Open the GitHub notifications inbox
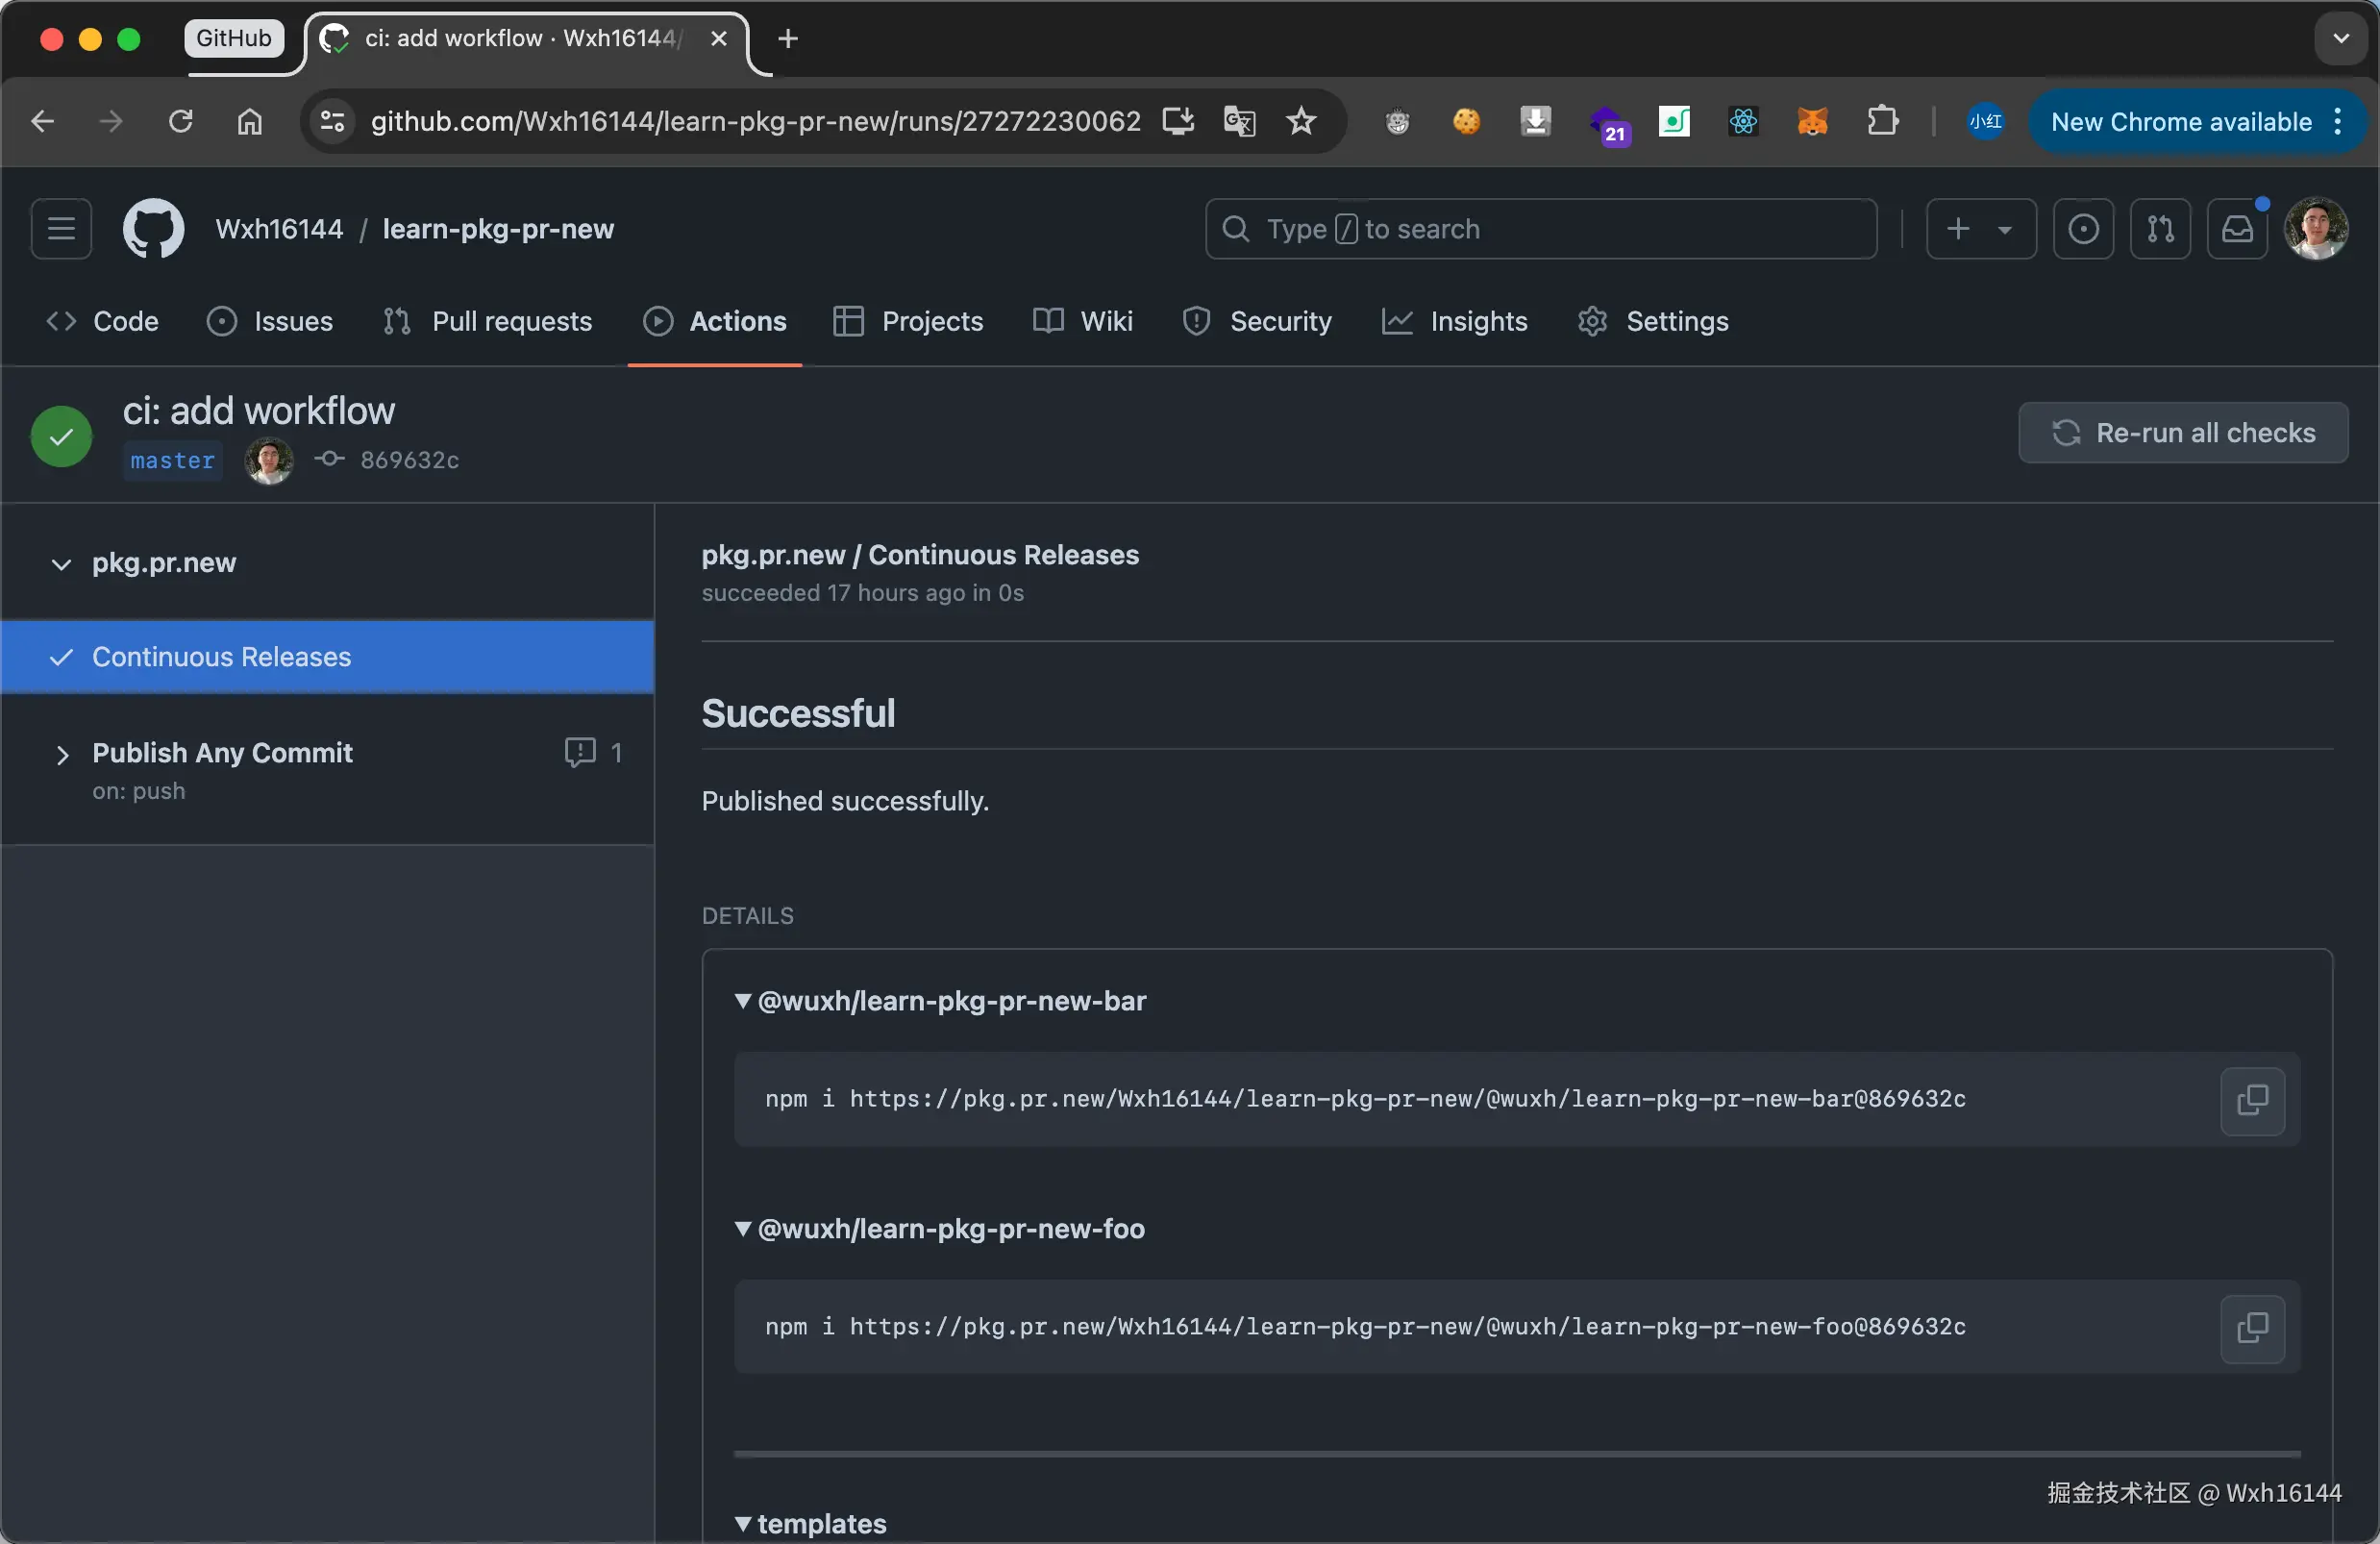The width and height of the screenshot is (2380, 1544). 2237,229
